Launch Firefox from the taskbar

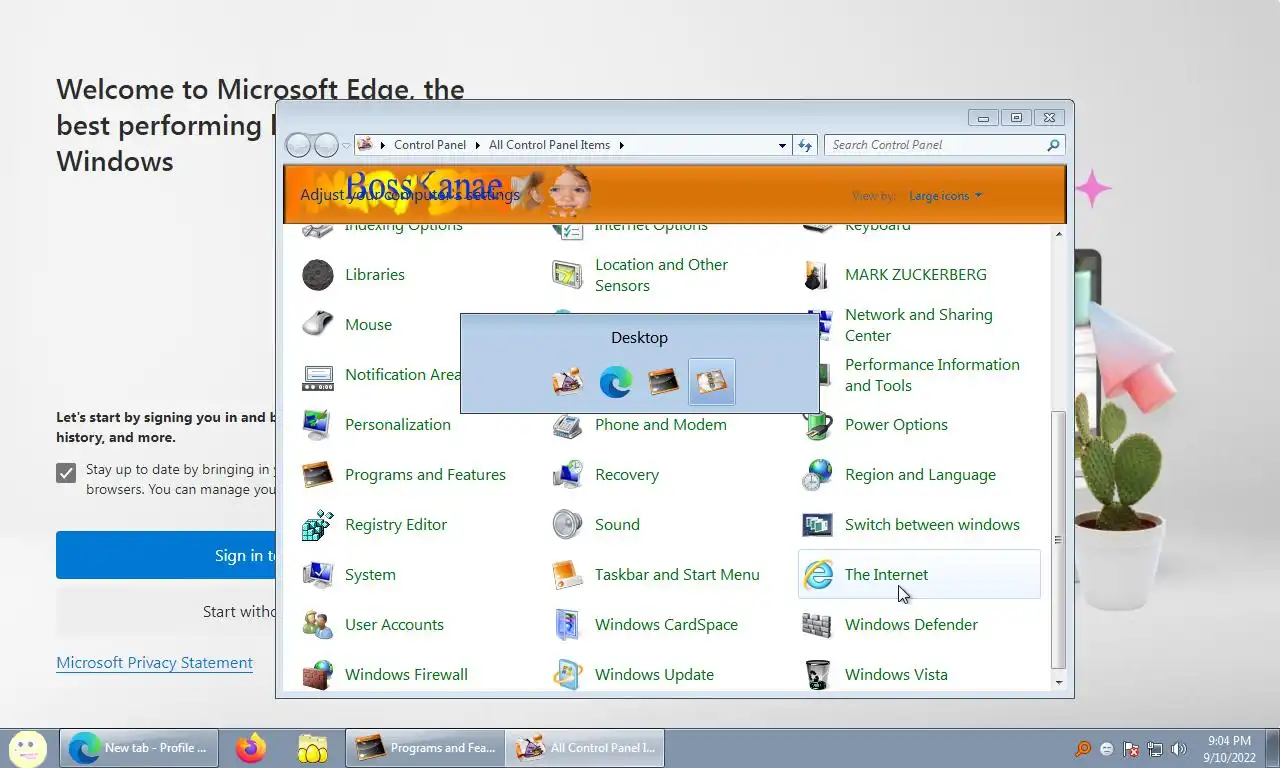(251, 748)
